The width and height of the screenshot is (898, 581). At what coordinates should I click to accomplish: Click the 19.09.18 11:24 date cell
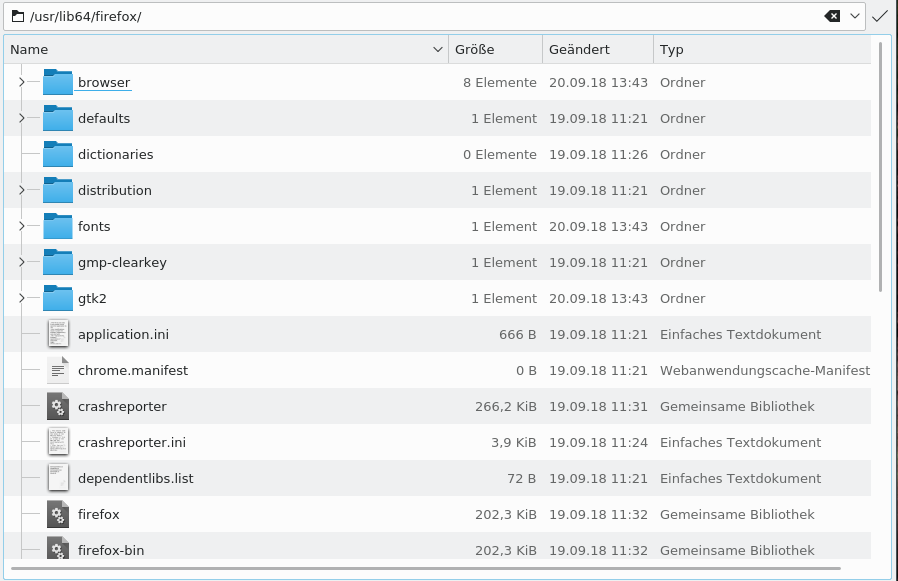click(x=598, y=442)
